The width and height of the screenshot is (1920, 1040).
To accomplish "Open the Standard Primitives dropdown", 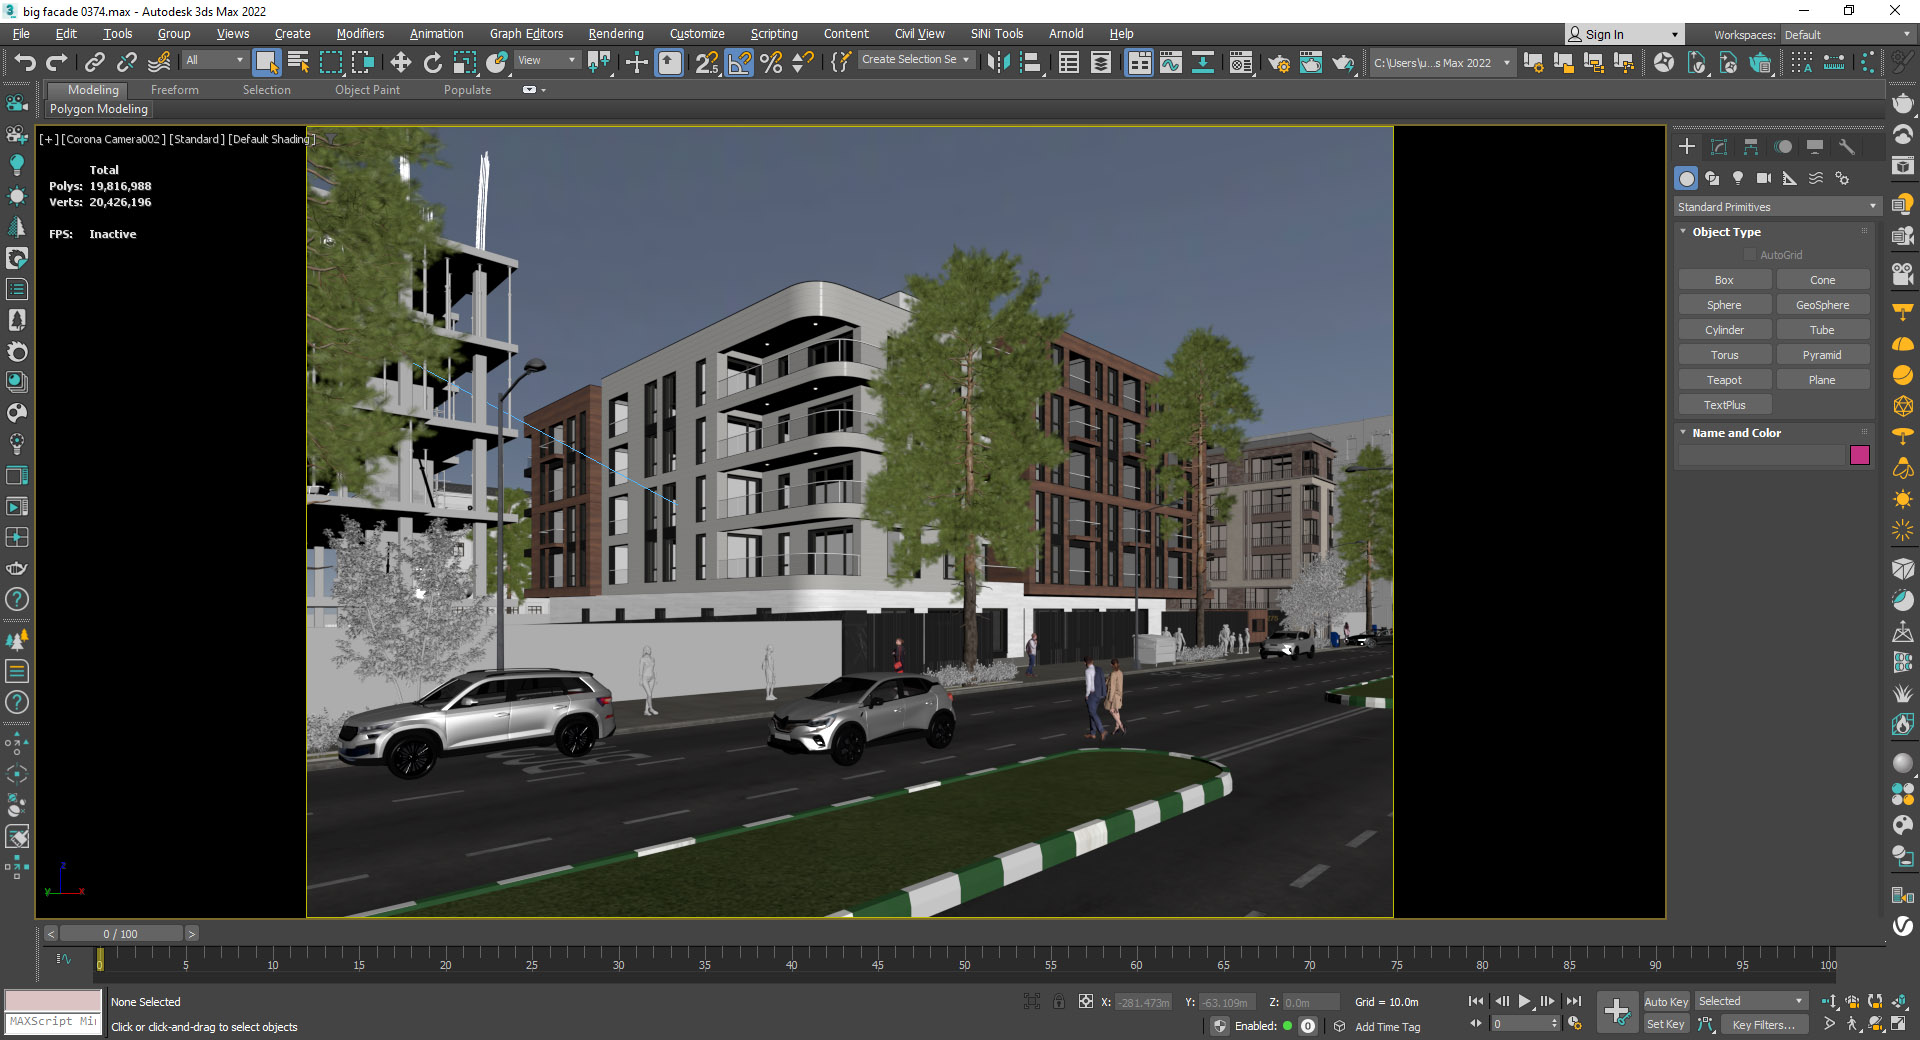I will tap(1777, 207).
